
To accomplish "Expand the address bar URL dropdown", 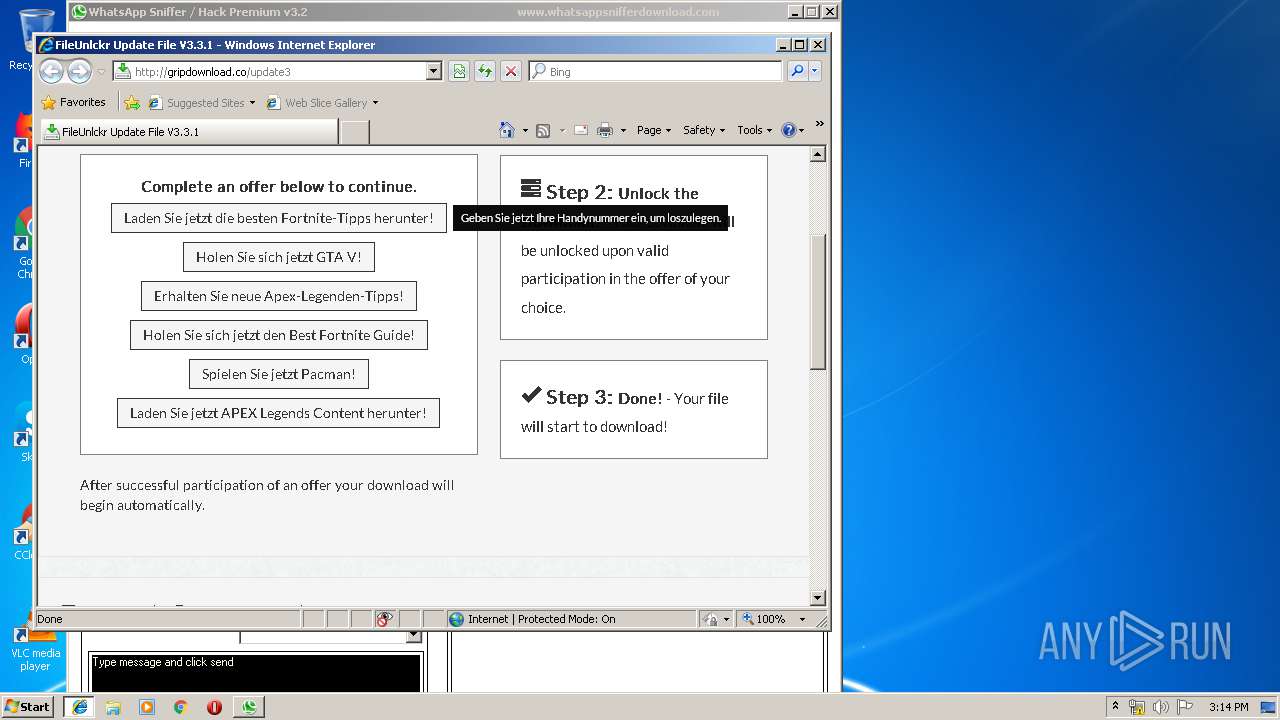I will (434, 71).
